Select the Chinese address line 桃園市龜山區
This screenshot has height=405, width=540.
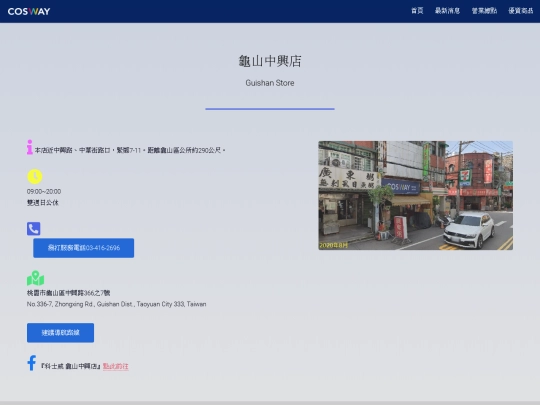(x=69, y=293)
